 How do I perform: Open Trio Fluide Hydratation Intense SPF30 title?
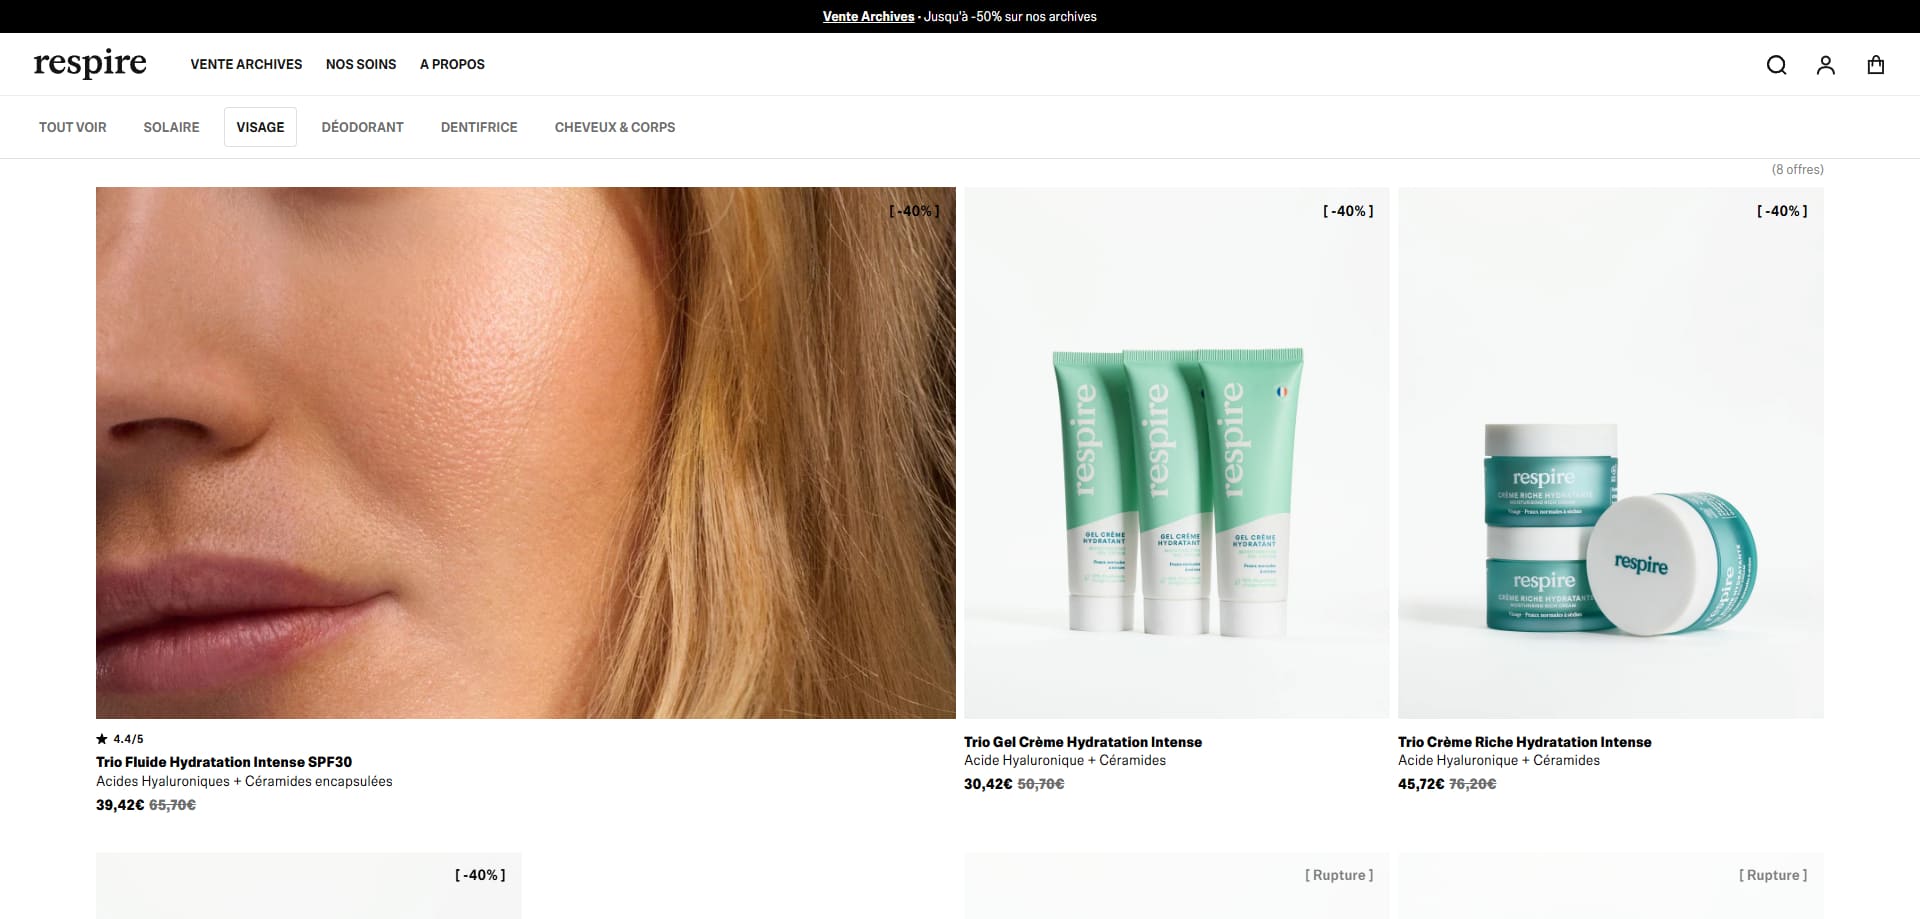tap(224, 762)
